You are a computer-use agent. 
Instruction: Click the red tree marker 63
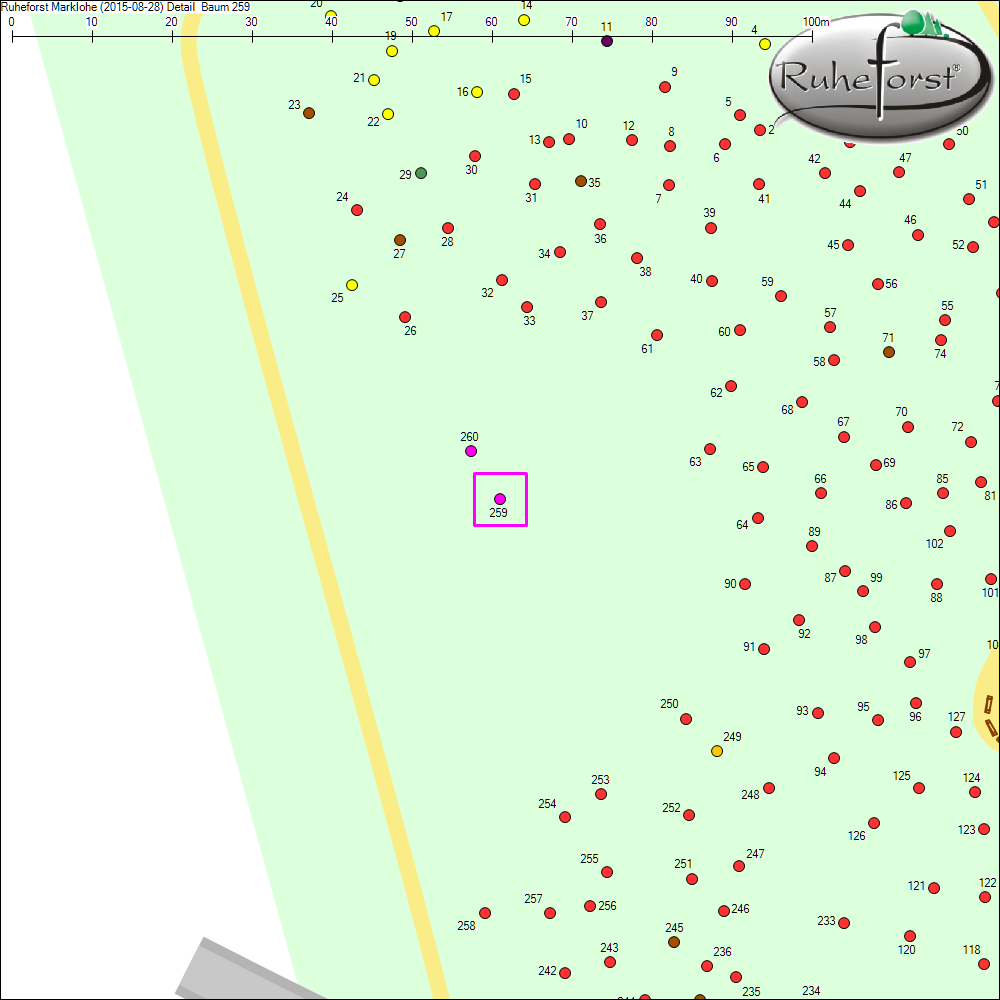point(710,449)
